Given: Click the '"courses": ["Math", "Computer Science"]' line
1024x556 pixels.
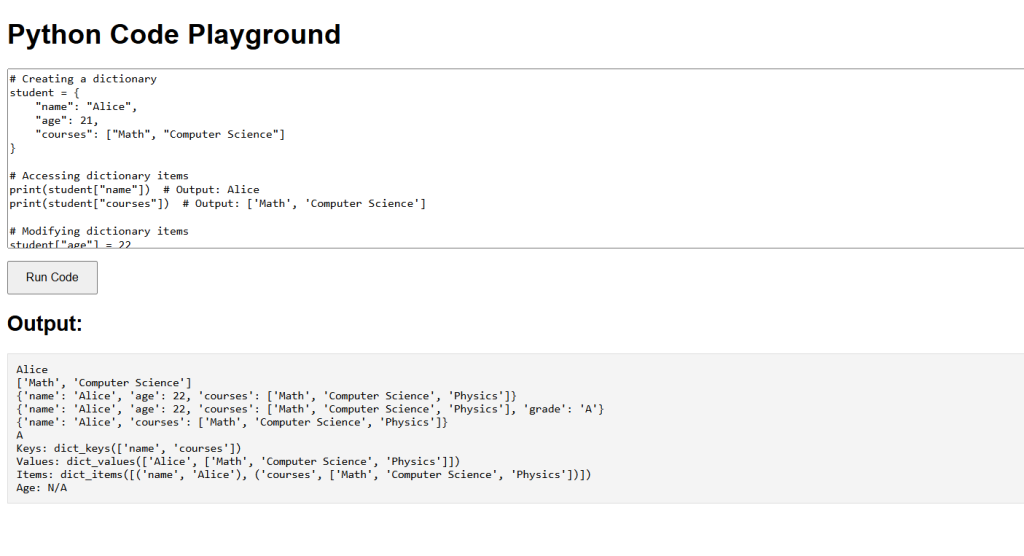Looking at the screenshot, I should pos(160,135).
